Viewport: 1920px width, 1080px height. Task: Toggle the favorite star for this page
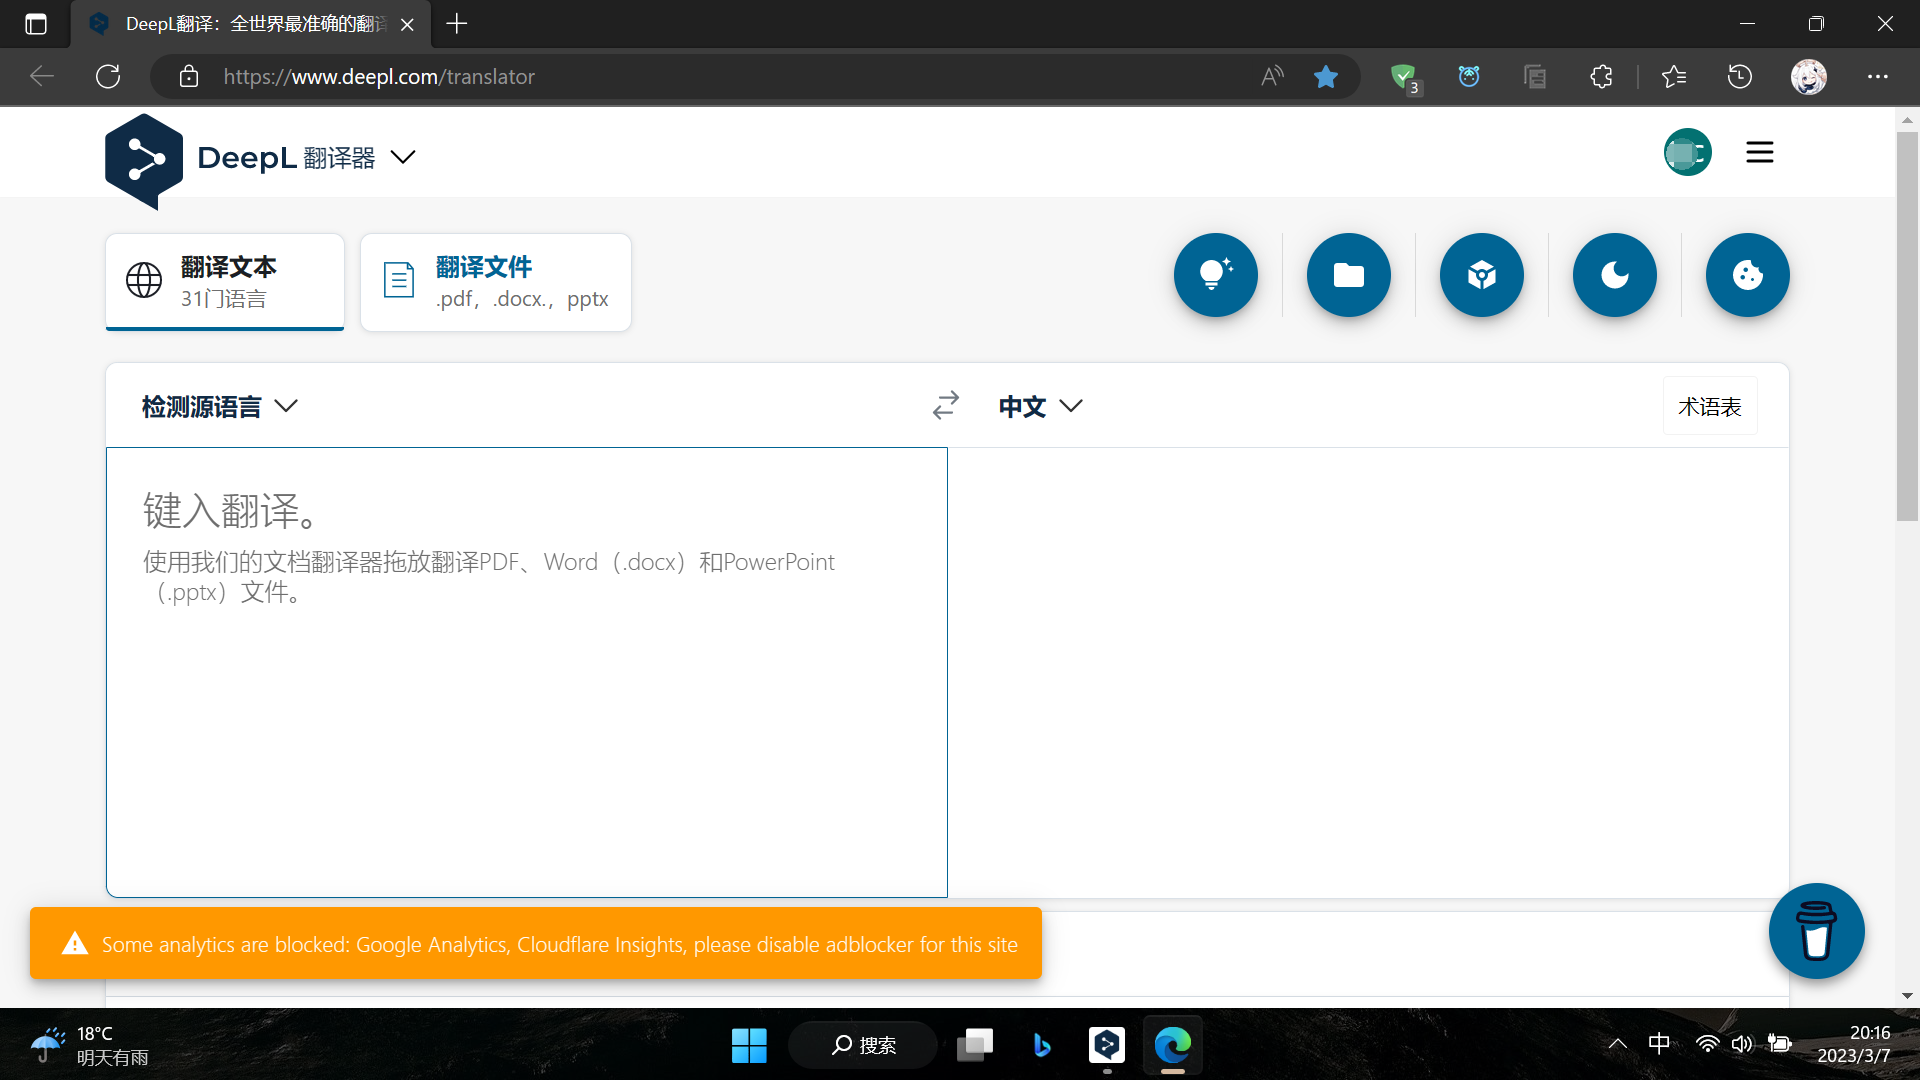click(x=1326, y=76)
